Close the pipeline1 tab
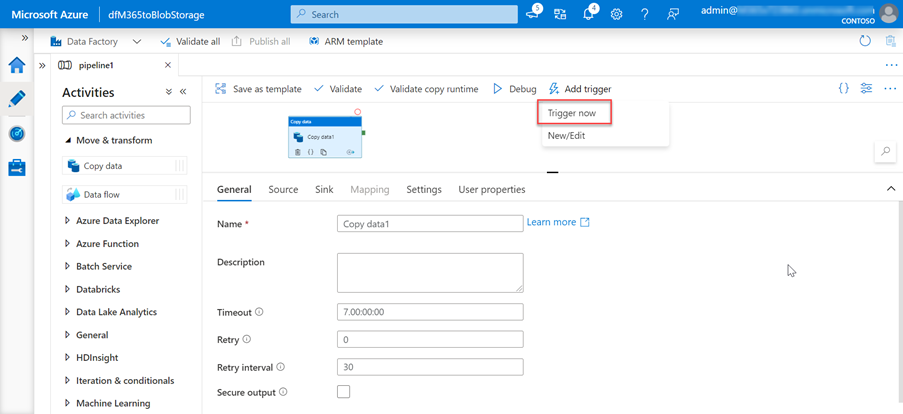The height and width of the screenshot is (414, 903). click(168, 65)
